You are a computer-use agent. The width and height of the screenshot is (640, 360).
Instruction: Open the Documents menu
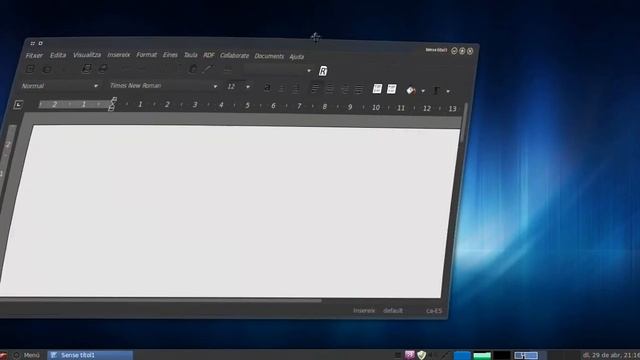[x=269, y=56]
